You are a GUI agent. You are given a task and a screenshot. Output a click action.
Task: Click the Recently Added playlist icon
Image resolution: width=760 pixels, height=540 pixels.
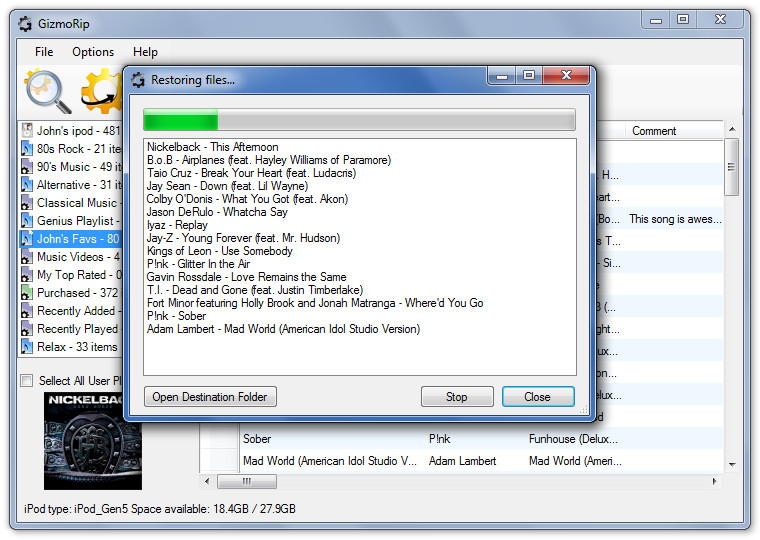click(x=27, y=311)
